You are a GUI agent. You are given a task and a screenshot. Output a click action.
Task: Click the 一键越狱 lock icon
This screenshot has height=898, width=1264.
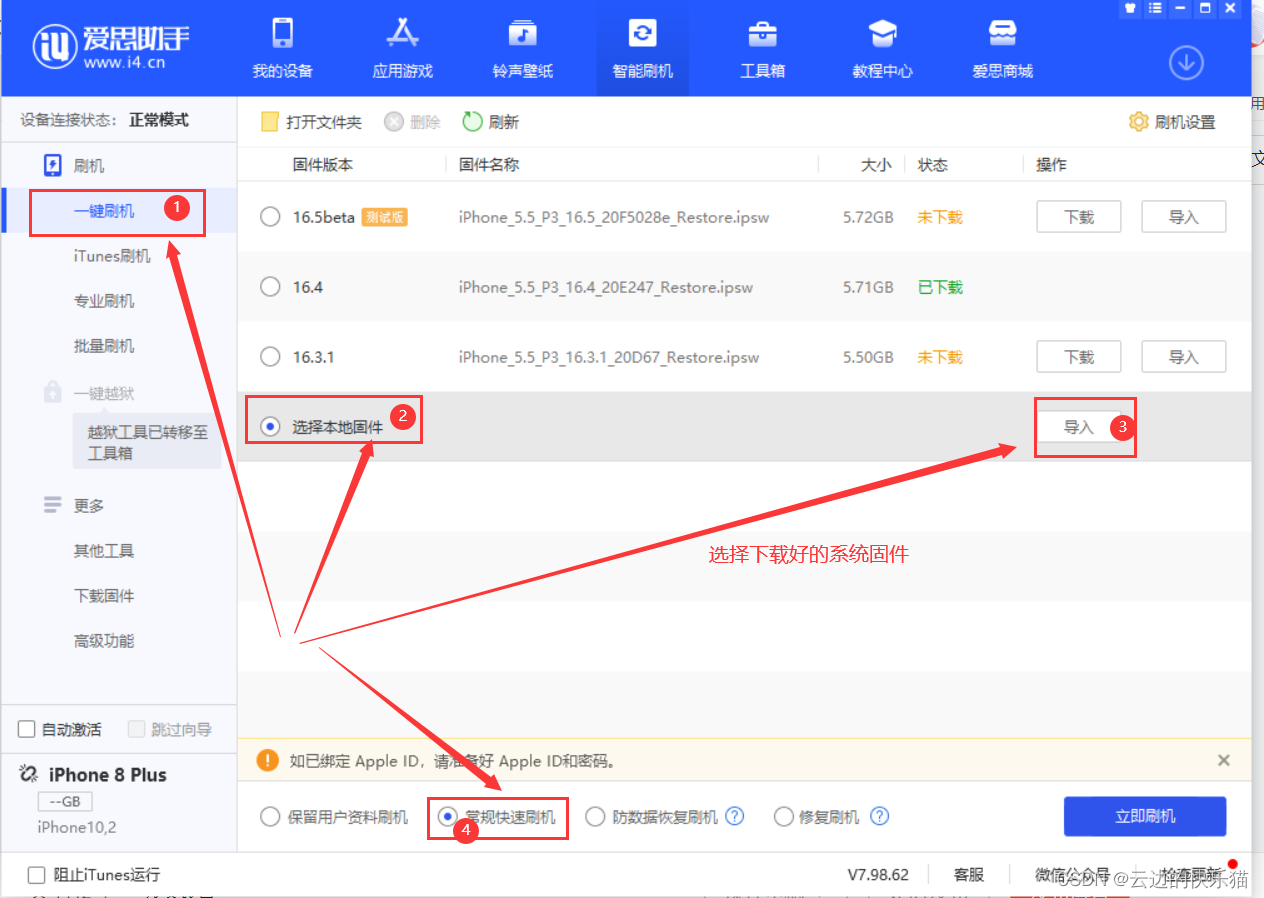click(x=53, y=393)
